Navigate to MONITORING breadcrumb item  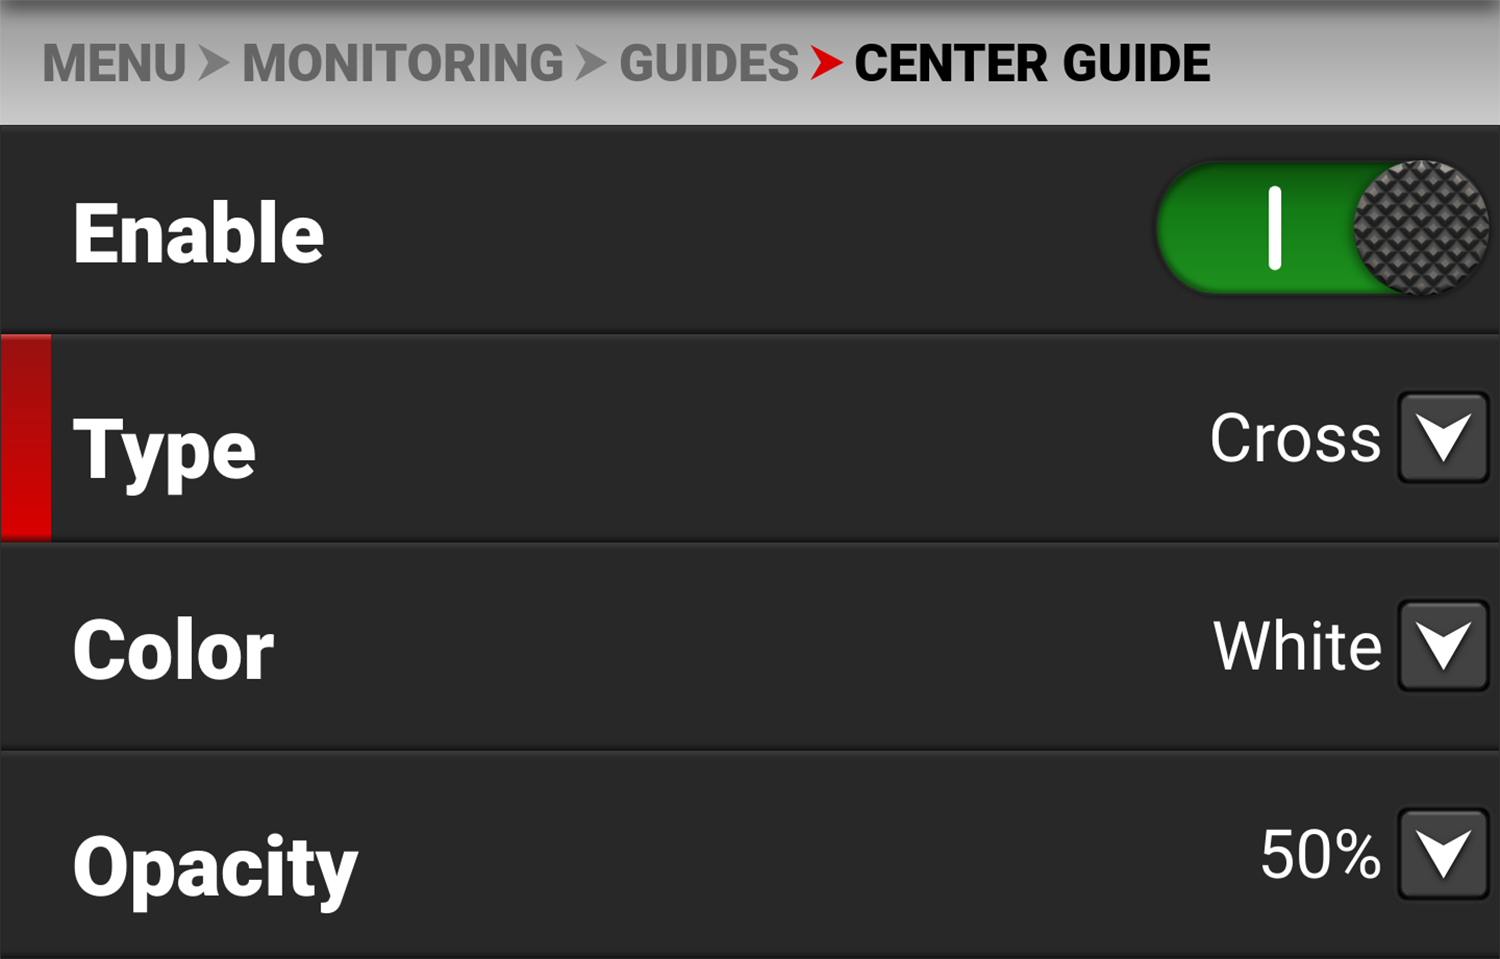coord(403,64)
